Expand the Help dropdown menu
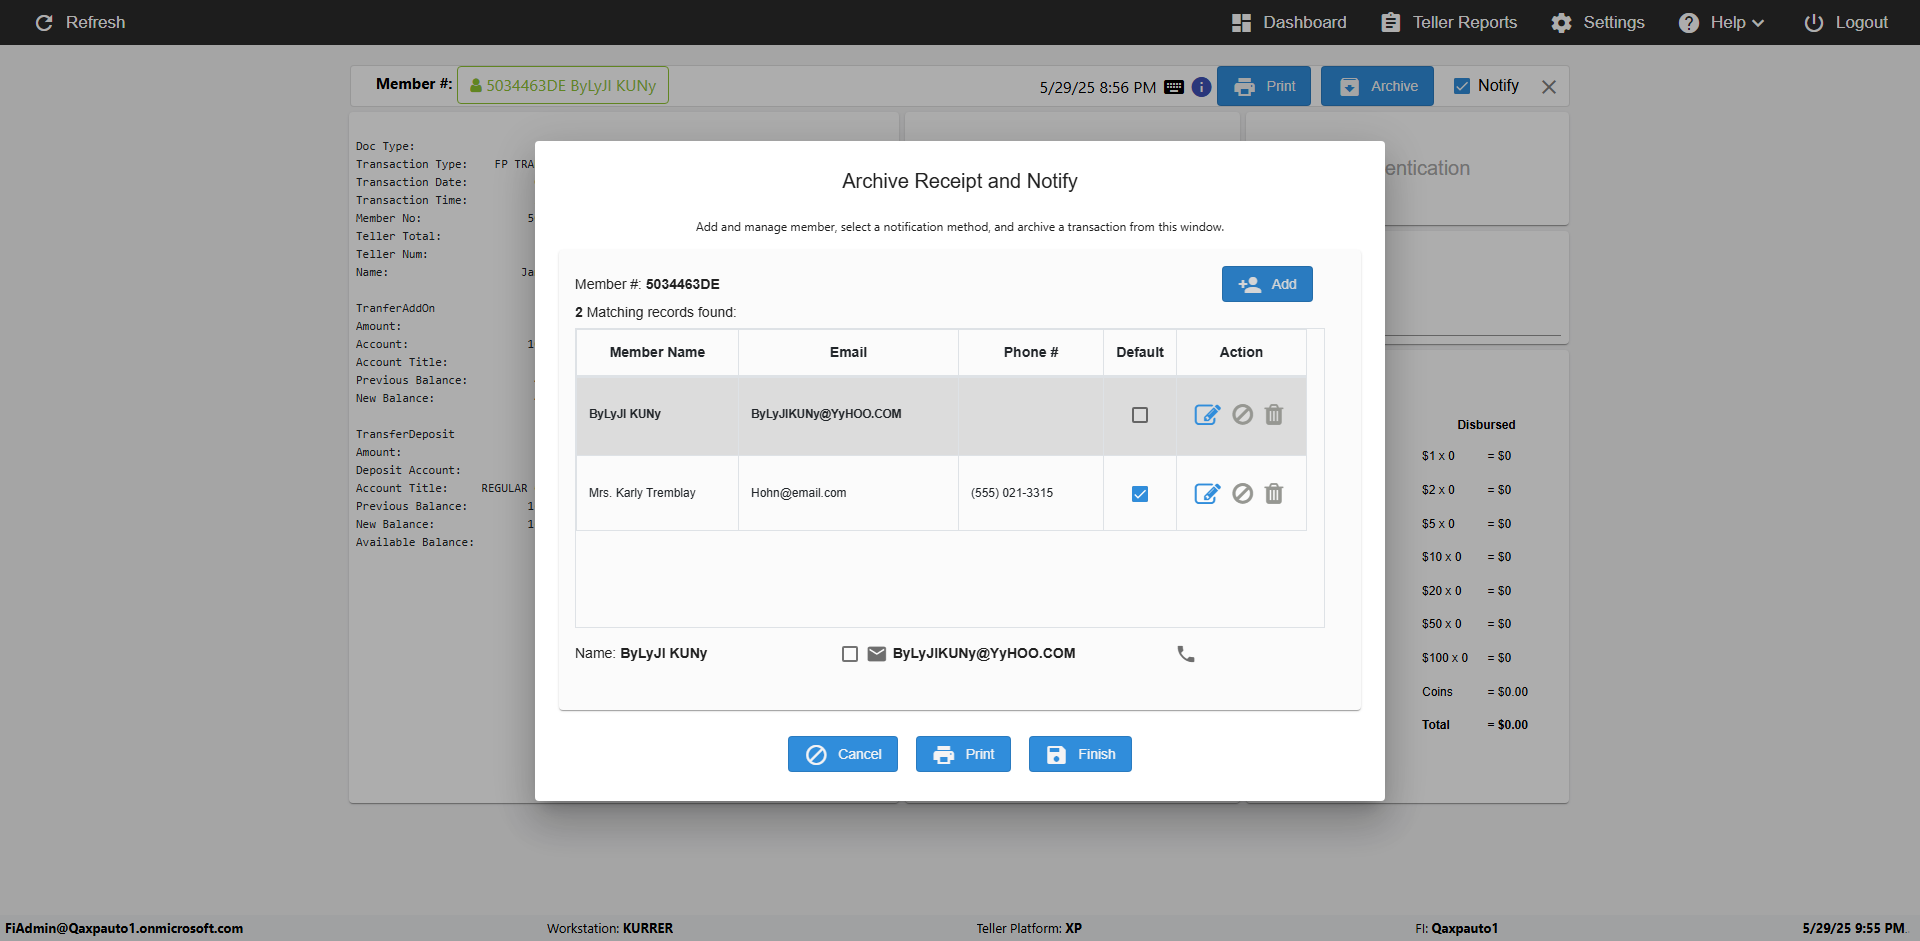 click(x=1721, y=22)
